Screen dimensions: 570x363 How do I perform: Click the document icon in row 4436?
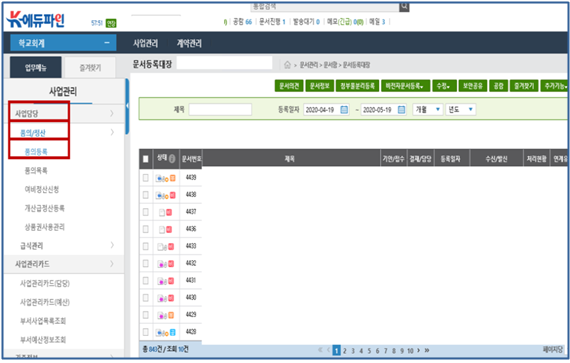click(x=162, y=230)
